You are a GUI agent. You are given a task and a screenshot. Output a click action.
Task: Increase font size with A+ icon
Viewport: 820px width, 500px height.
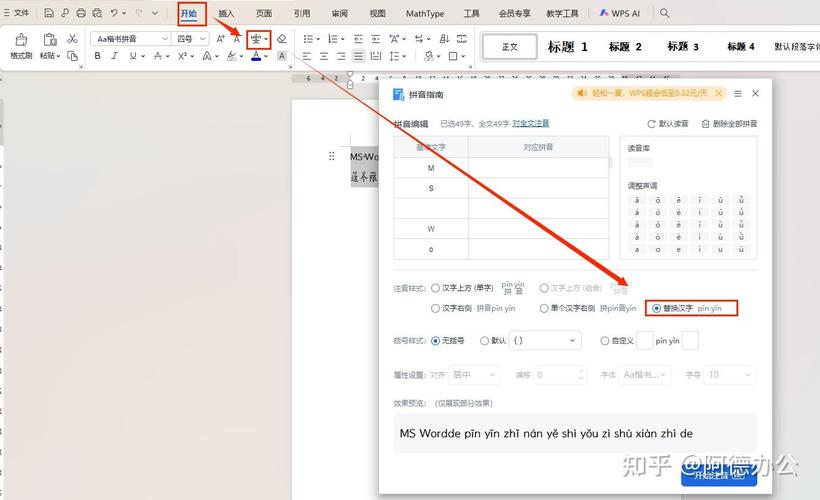click(221, 39)
